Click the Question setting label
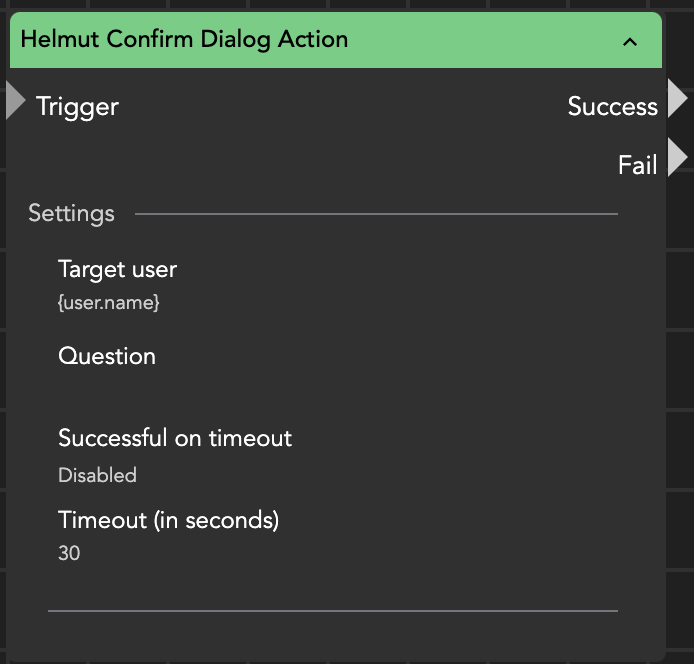The width and height of the screenshot is (694, 664). pyautogui.click(x=107, y=356)
